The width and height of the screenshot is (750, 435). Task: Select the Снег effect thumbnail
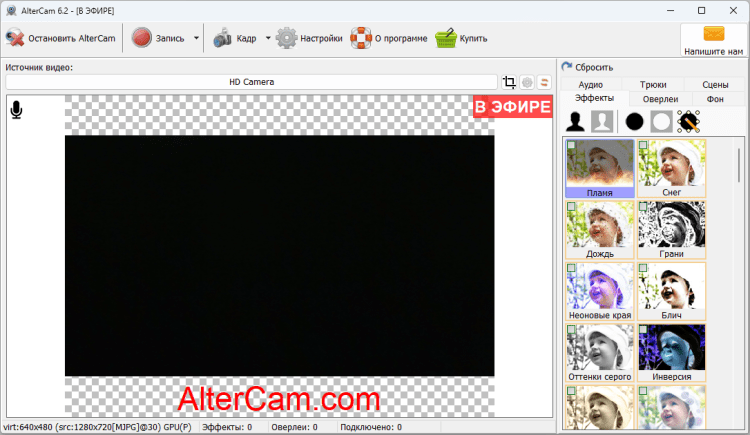[x=672, y=168]
